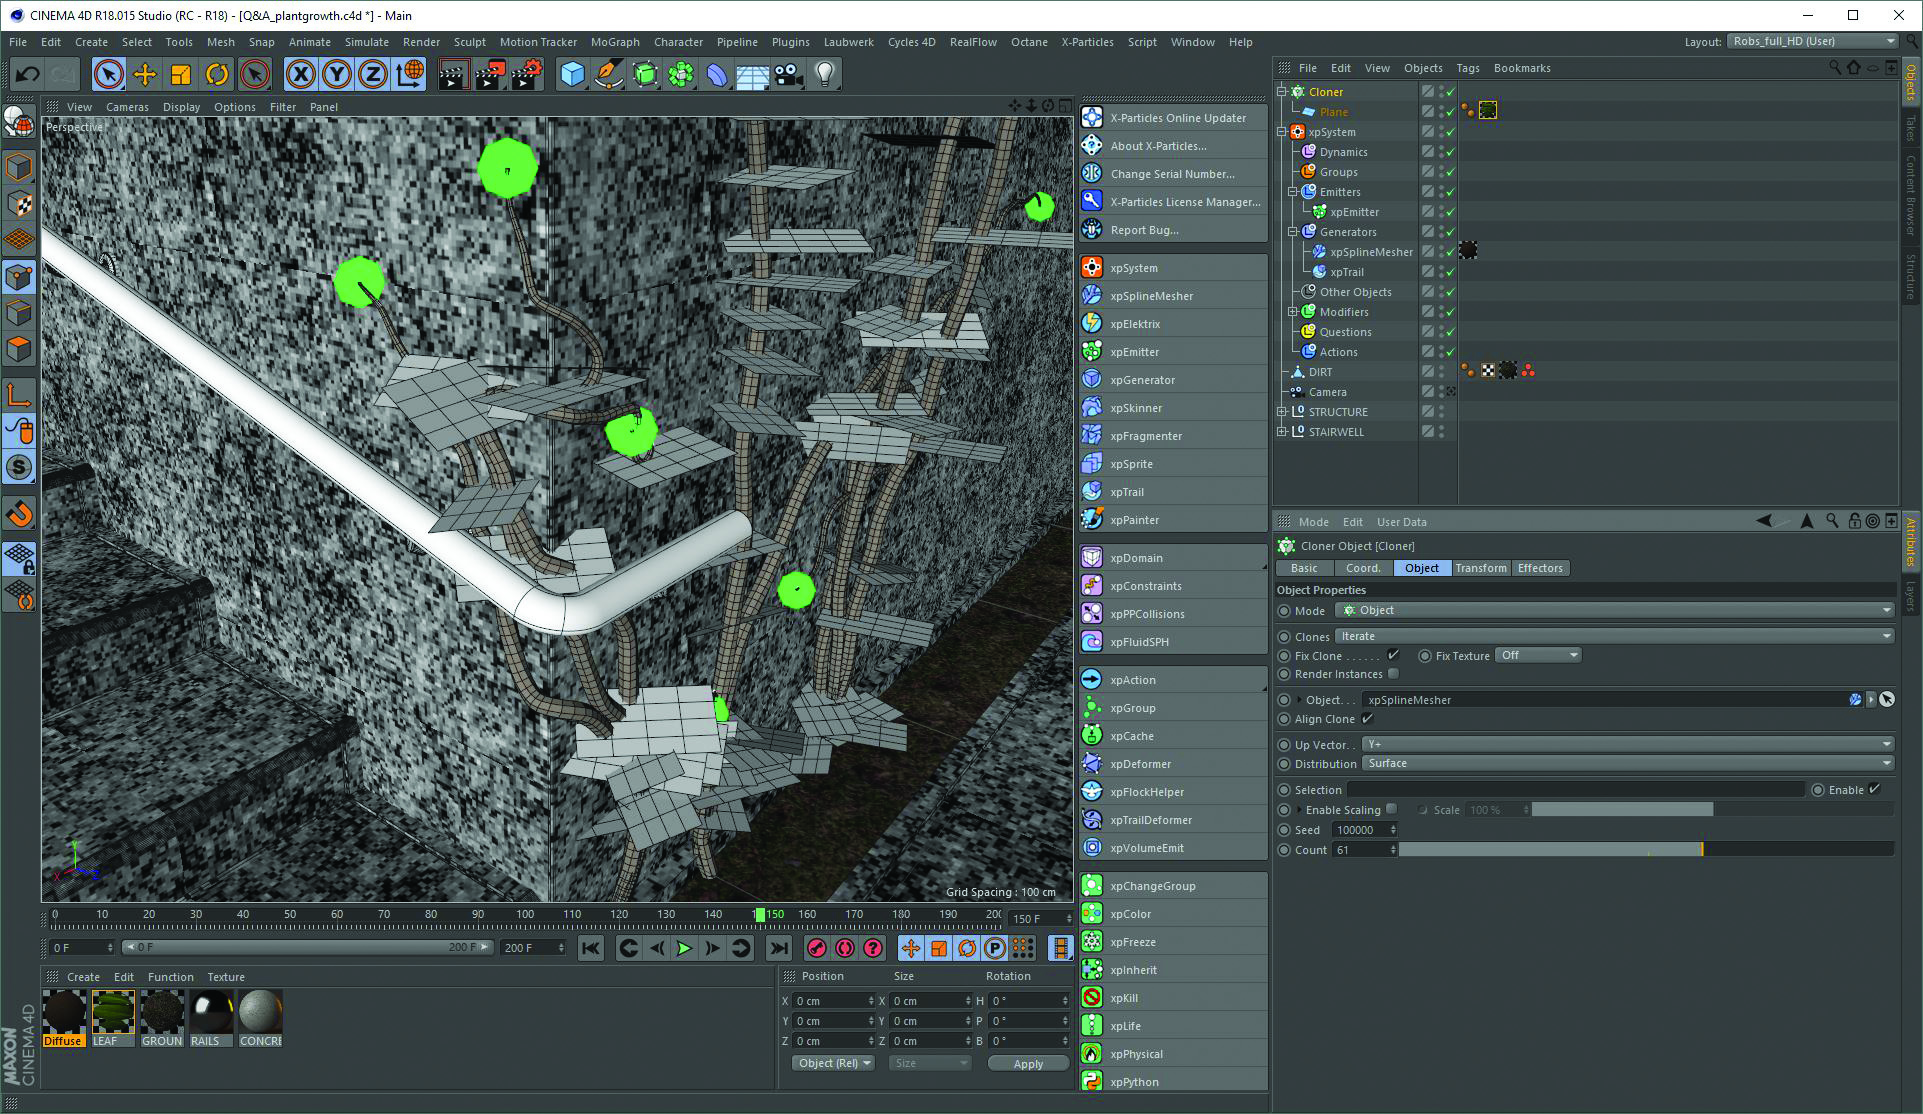Toggle layer square for Camera object

point(1428,392)
